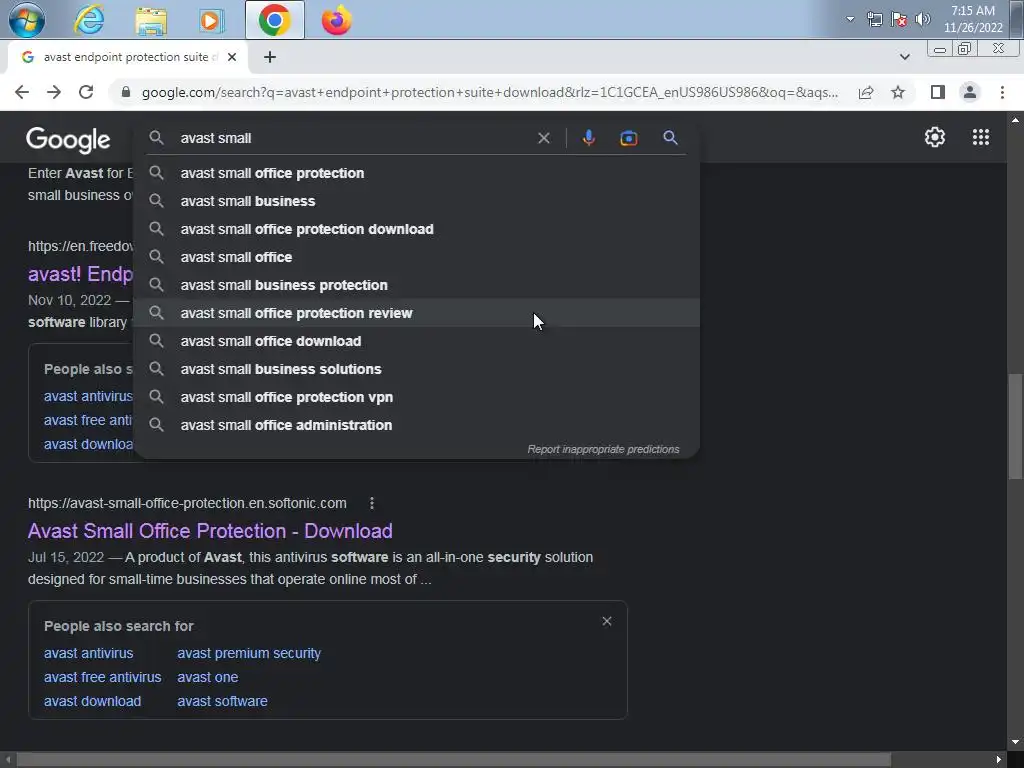Share this page icon in address bar

coord(866,92)
